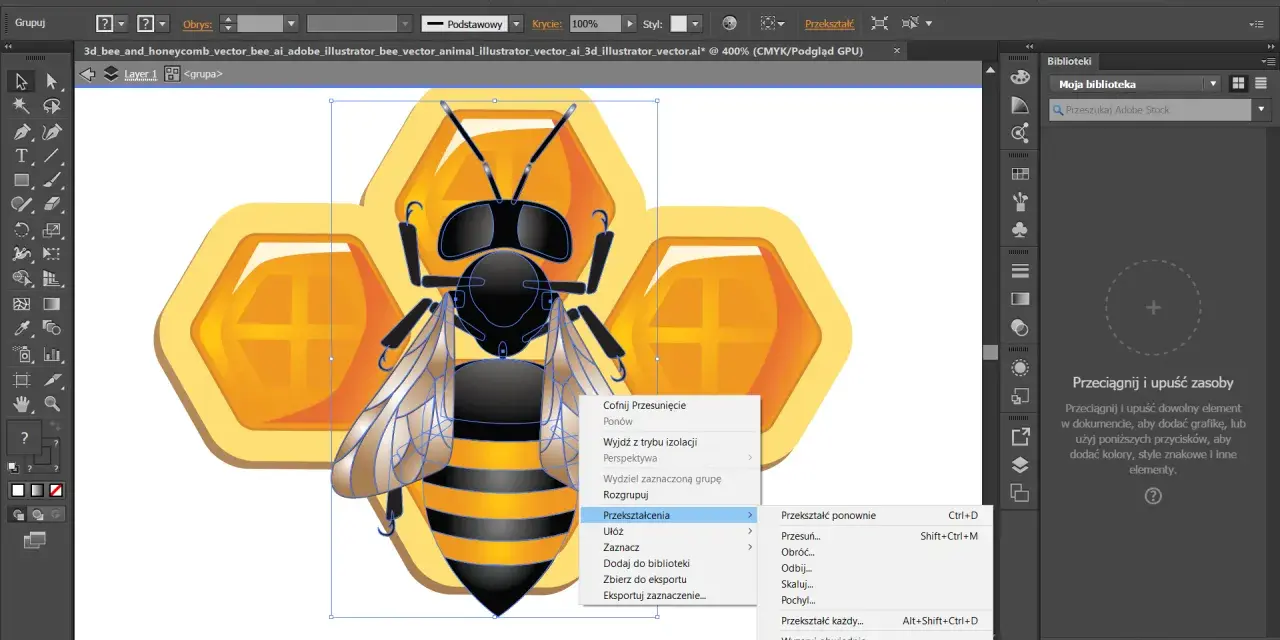The width and height of the screenshot is (1280, 640).
Task: Select the Artboard tool
Action: (x=22, y=379)
